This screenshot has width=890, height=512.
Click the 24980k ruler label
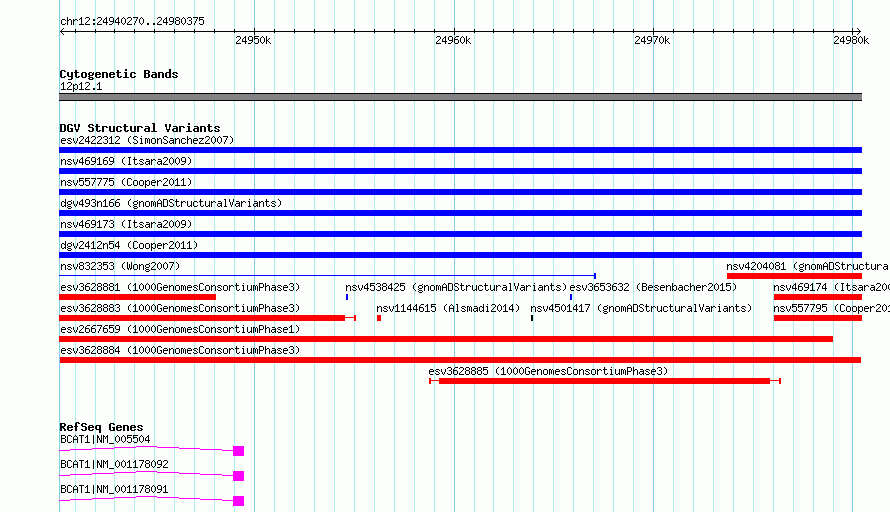pyautogui.click(x=851, y=40)
